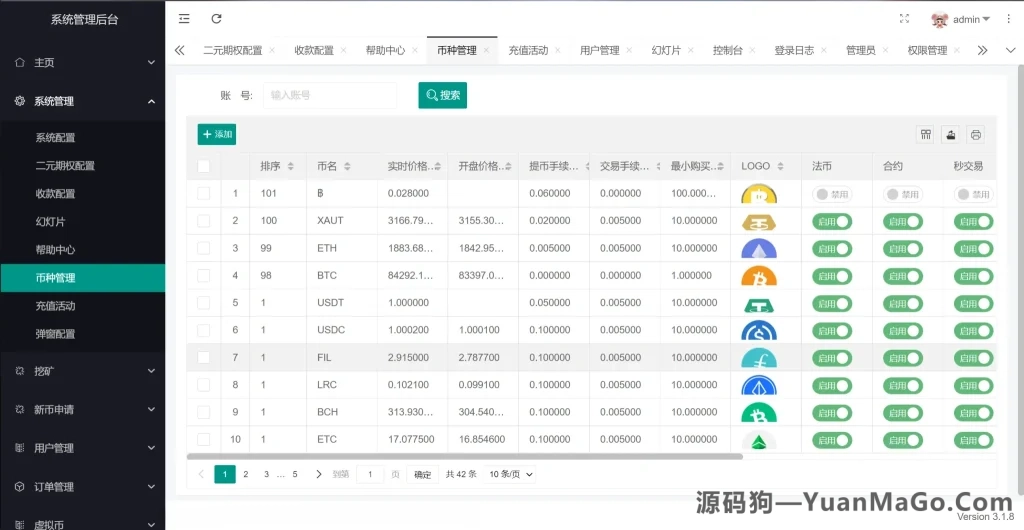Click the 确定 page jump button
Viewport: 1024px width, 530px height.
[423, 475]
